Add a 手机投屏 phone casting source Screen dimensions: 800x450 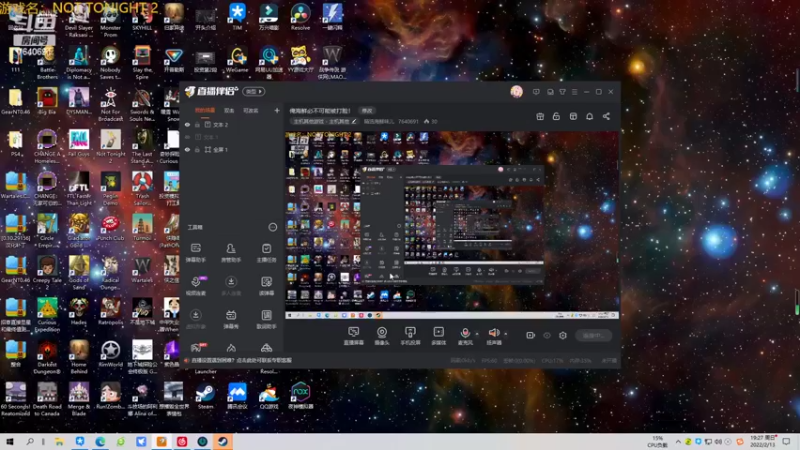410,336
